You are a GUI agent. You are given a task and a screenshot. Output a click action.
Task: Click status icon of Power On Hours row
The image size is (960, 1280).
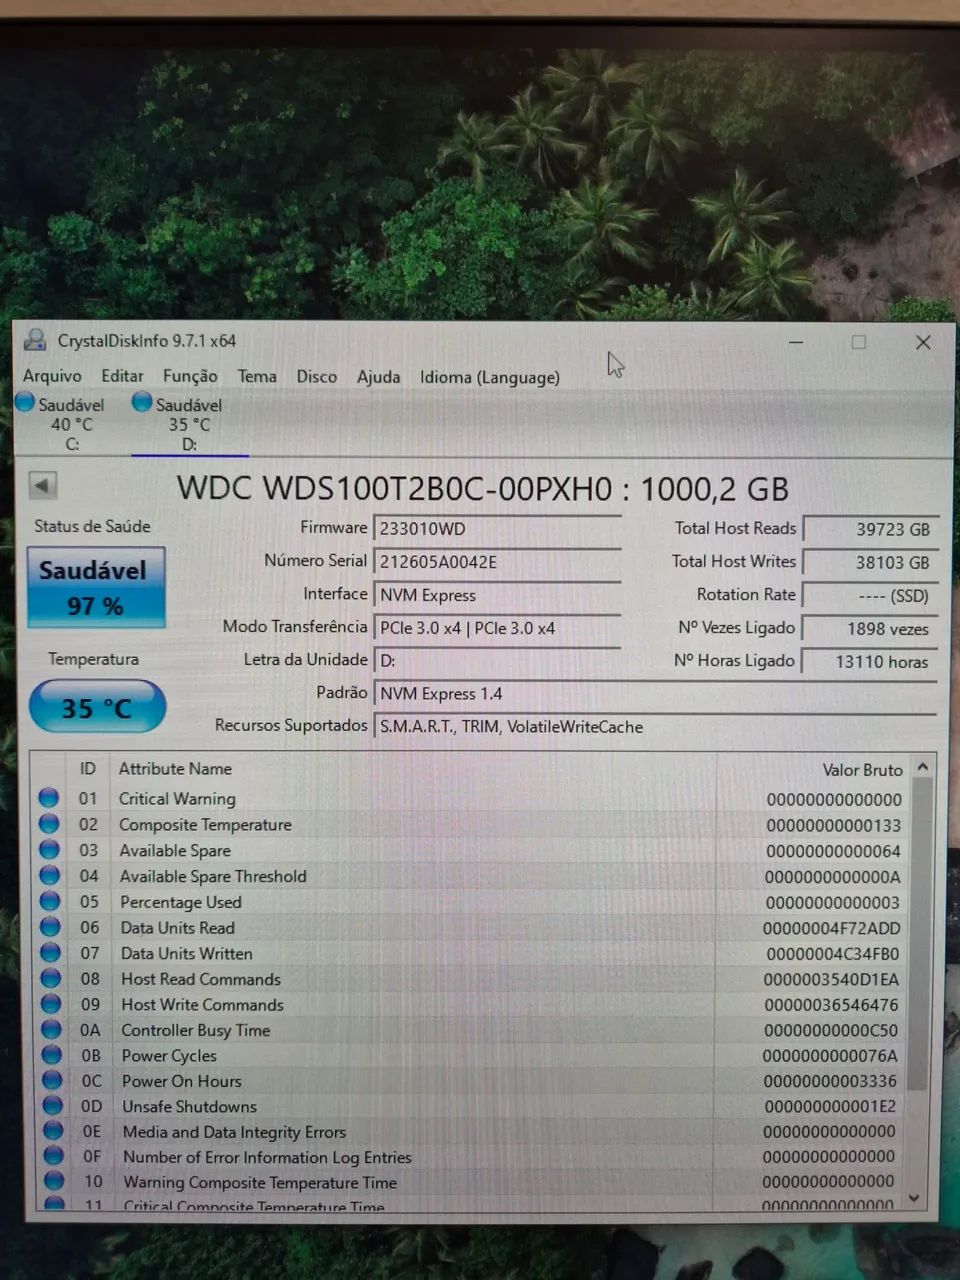[x=53, y=1080]
